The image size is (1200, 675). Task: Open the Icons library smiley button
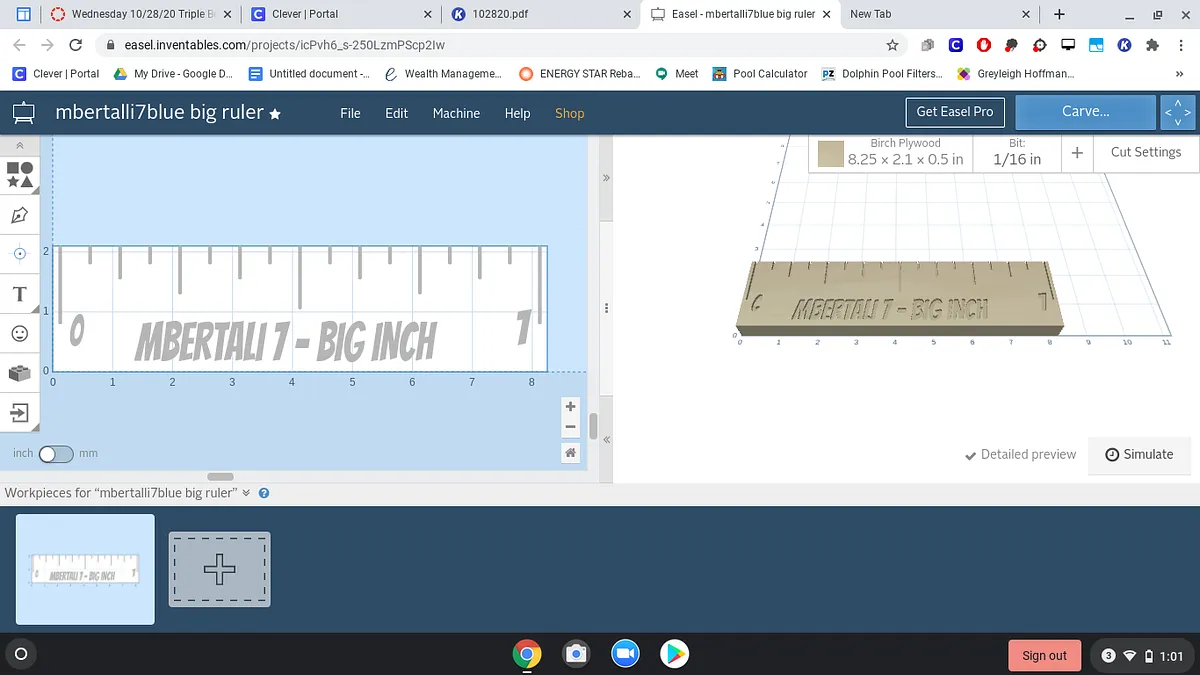tap(20, 333)
